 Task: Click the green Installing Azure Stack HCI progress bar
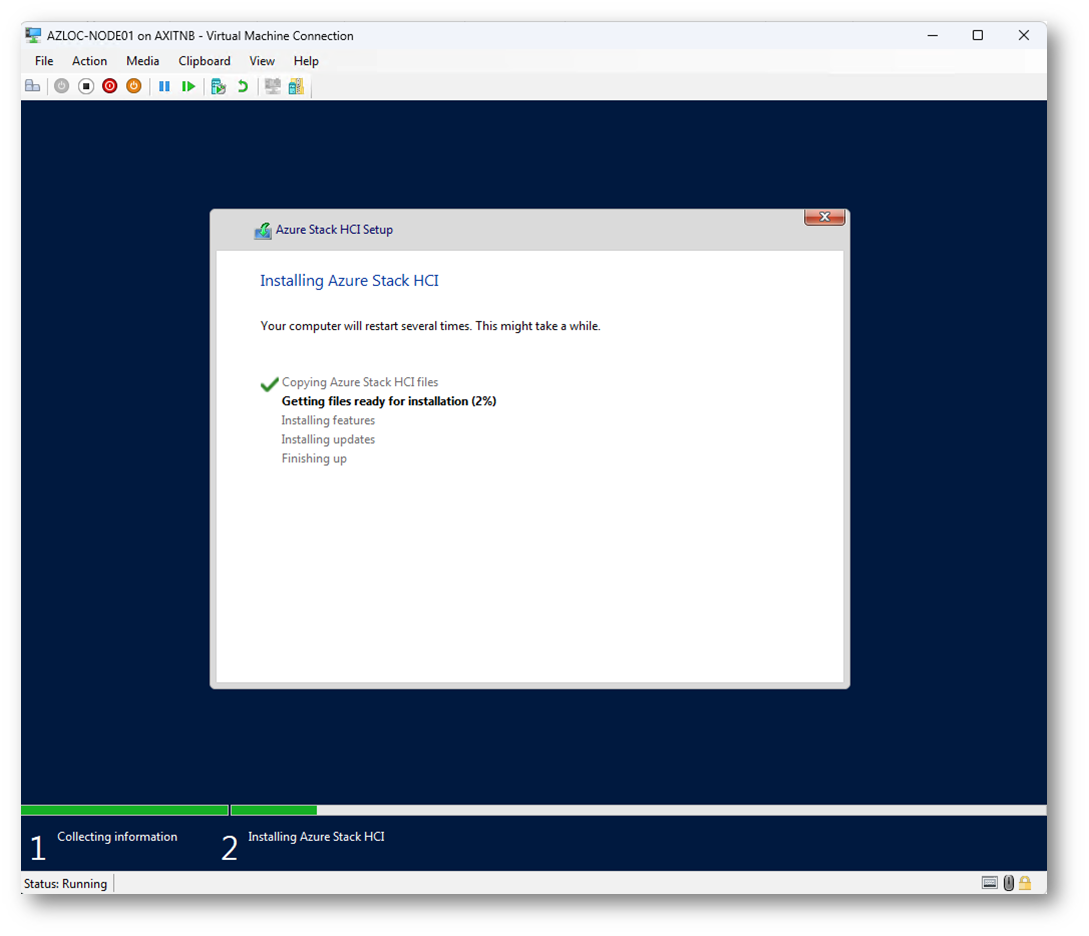274,810
